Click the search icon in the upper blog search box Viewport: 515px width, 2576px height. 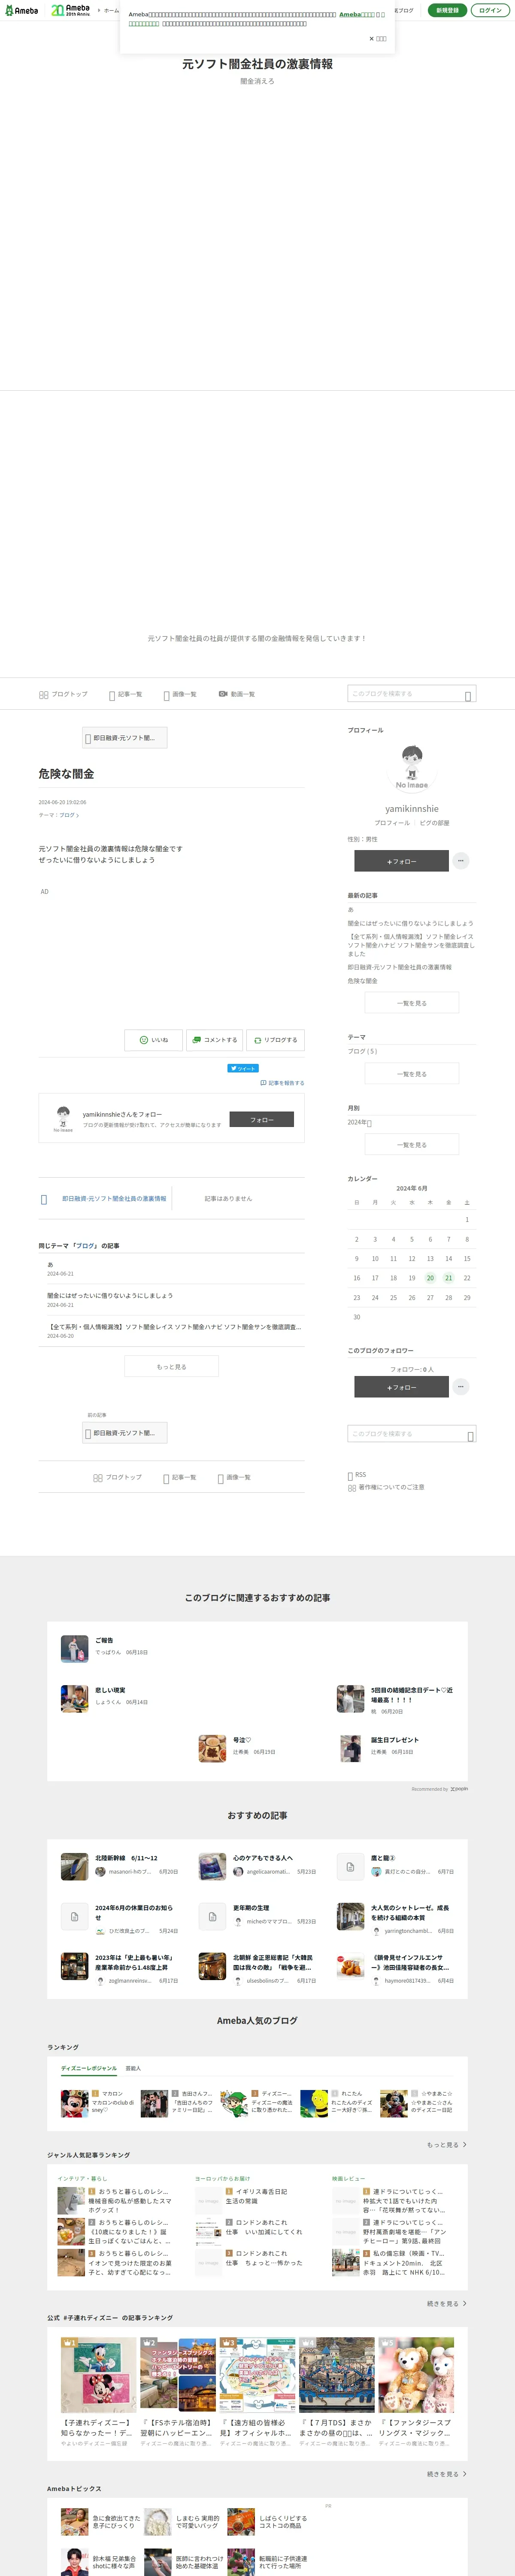coord(468,695)
